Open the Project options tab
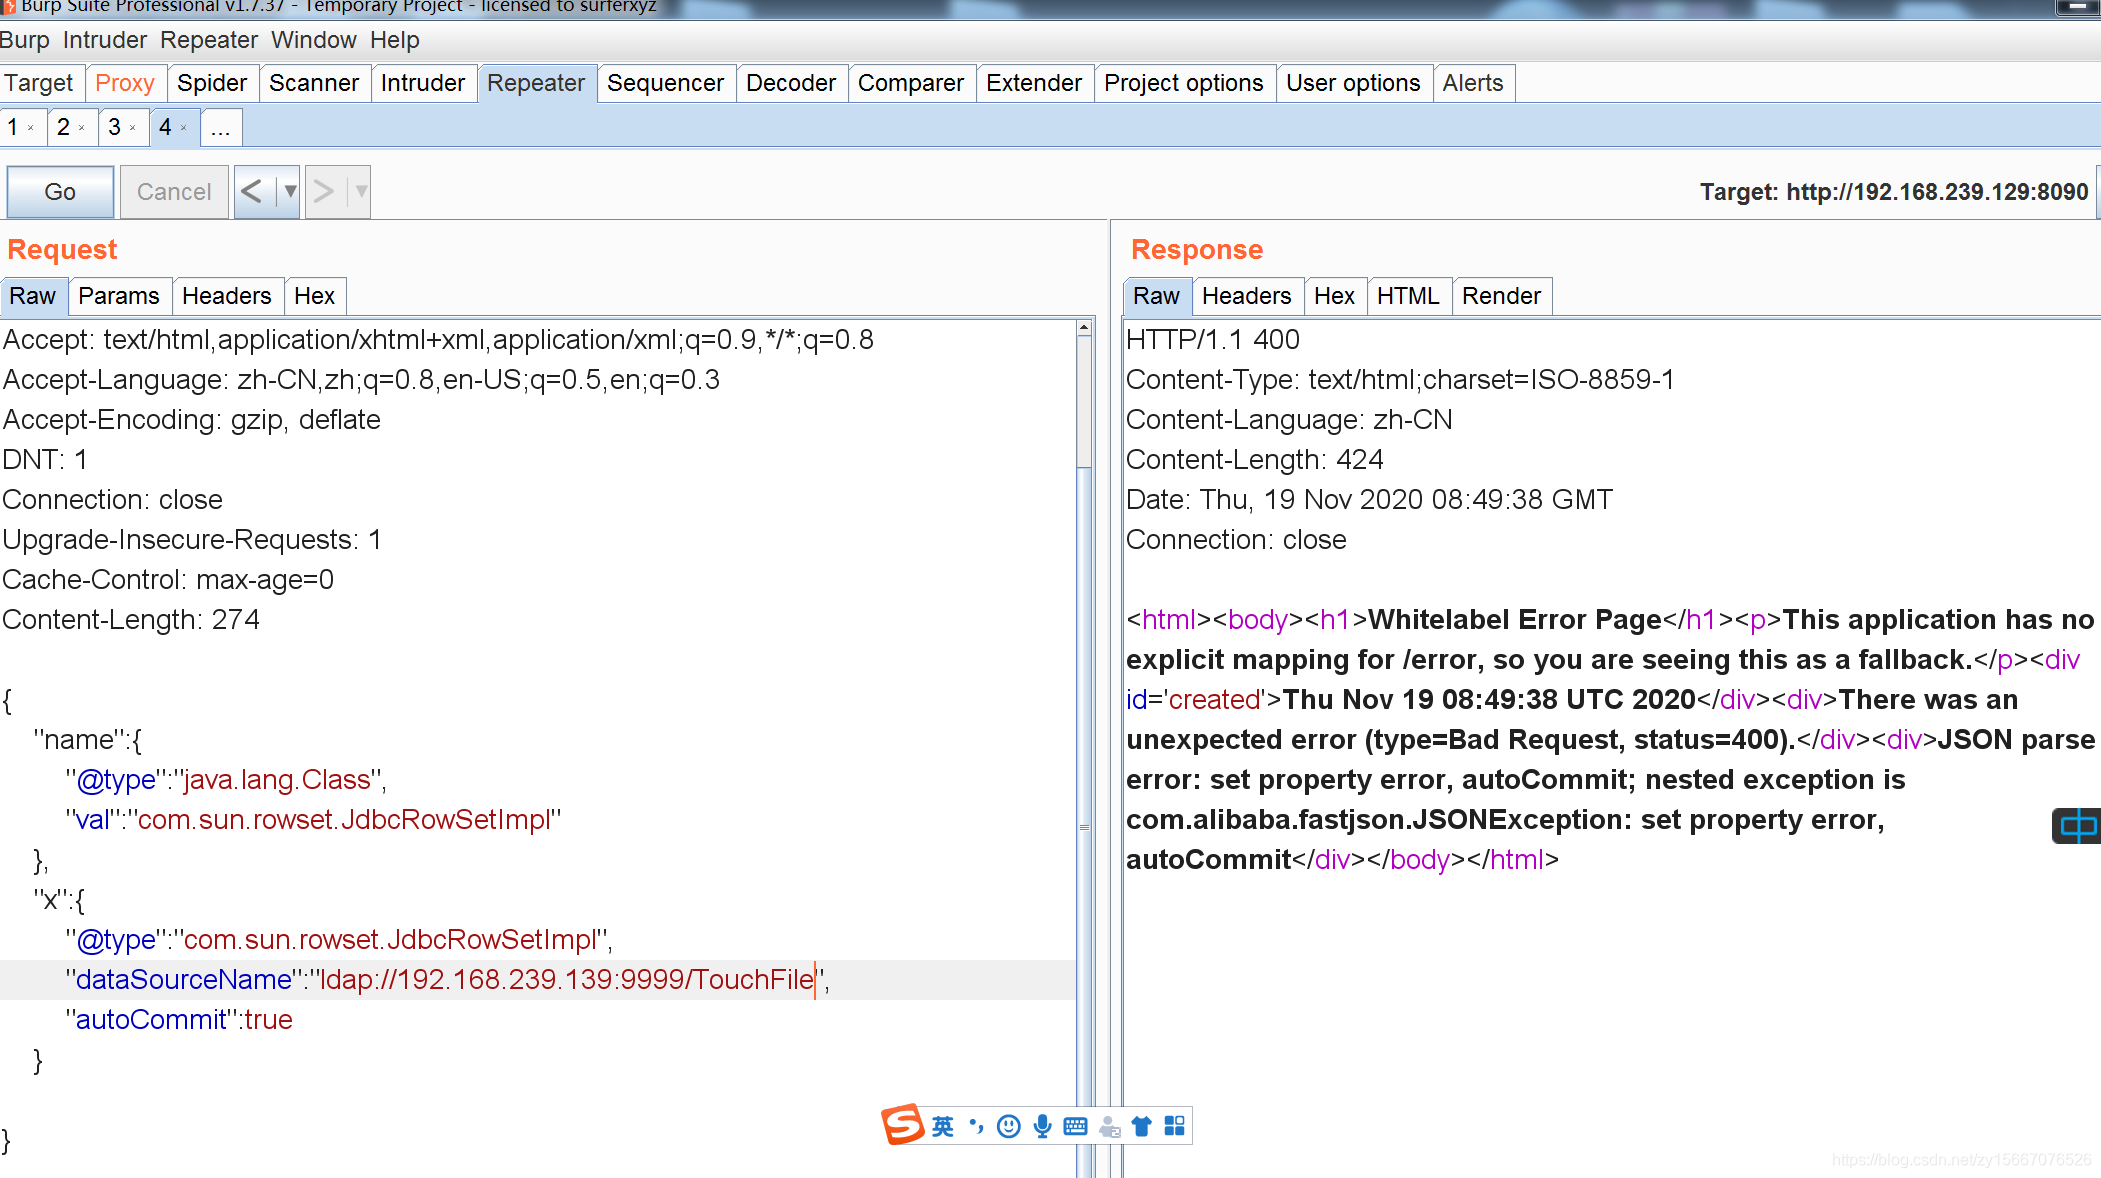Screen dimensions: 2101x1178 1184,83
